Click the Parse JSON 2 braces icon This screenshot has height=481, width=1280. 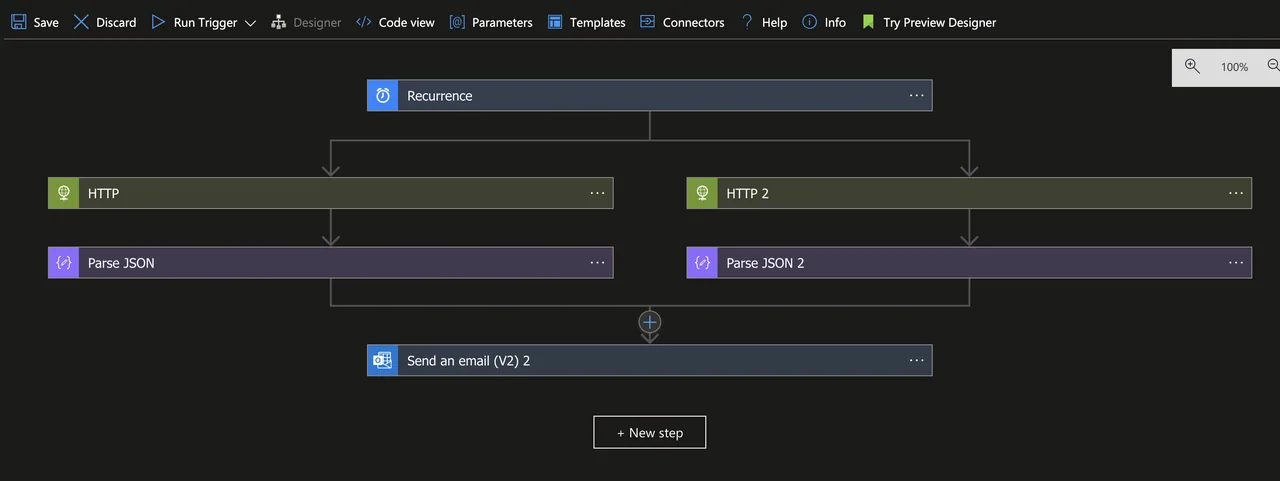pos(702,263)
